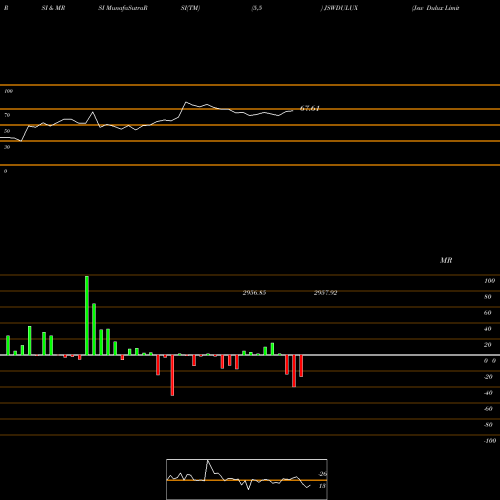Click the 2936.85 price label
Image resolution: width=500 pixels, height=500 pixels.
coord(254,293)
